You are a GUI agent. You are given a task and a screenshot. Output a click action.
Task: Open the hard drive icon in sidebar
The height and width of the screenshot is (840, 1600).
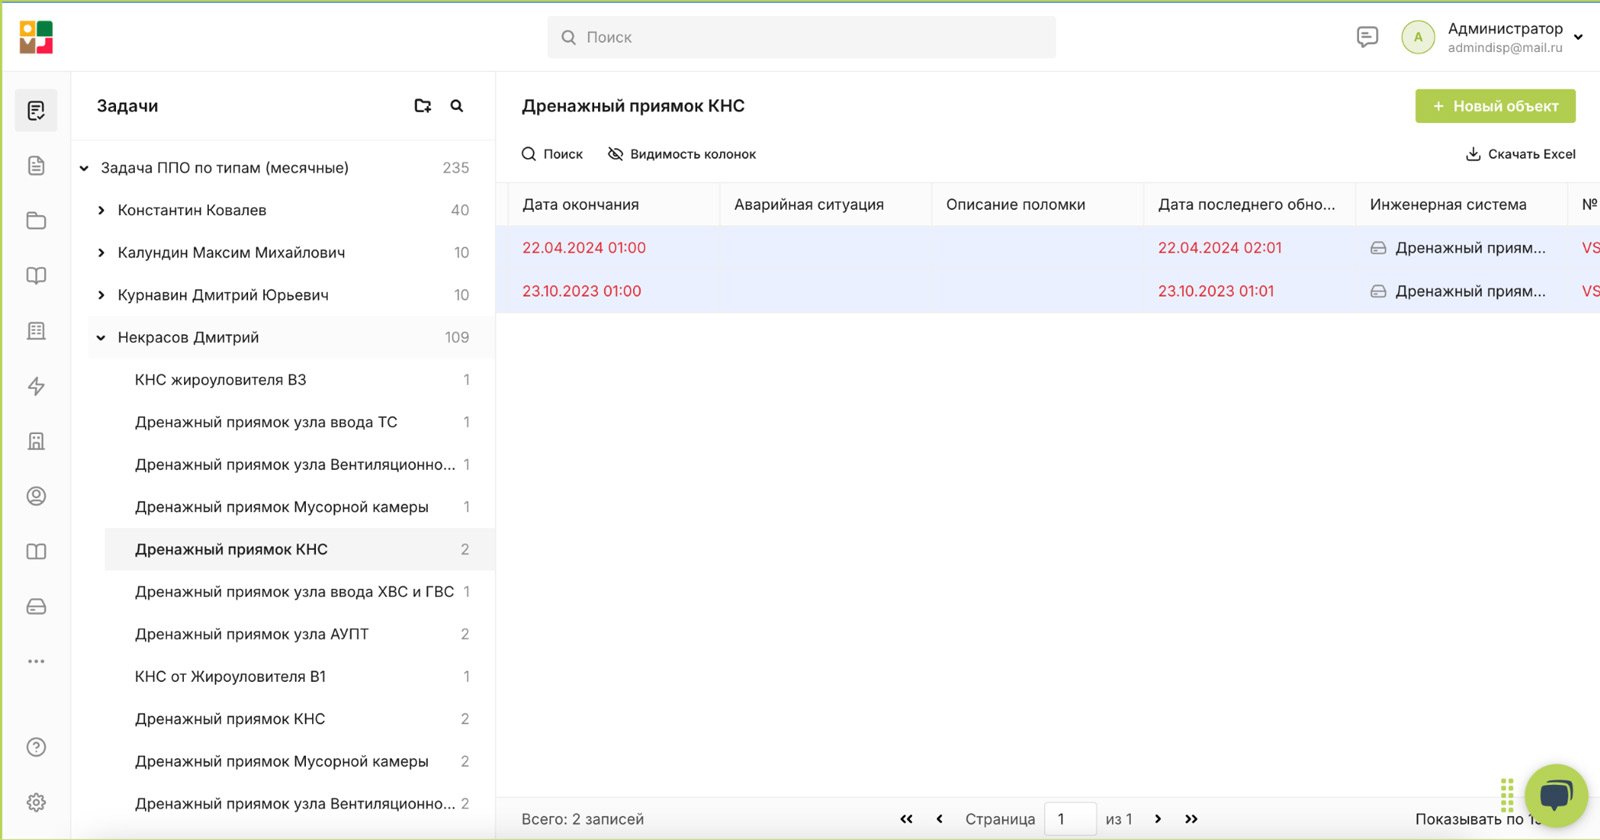[x=36, y=607]
